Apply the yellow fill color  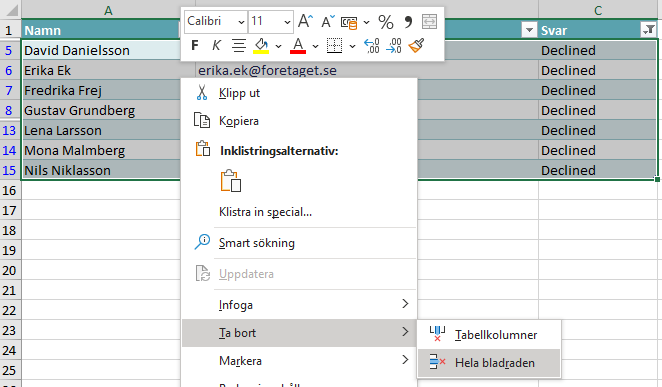[x=261, y=45]
